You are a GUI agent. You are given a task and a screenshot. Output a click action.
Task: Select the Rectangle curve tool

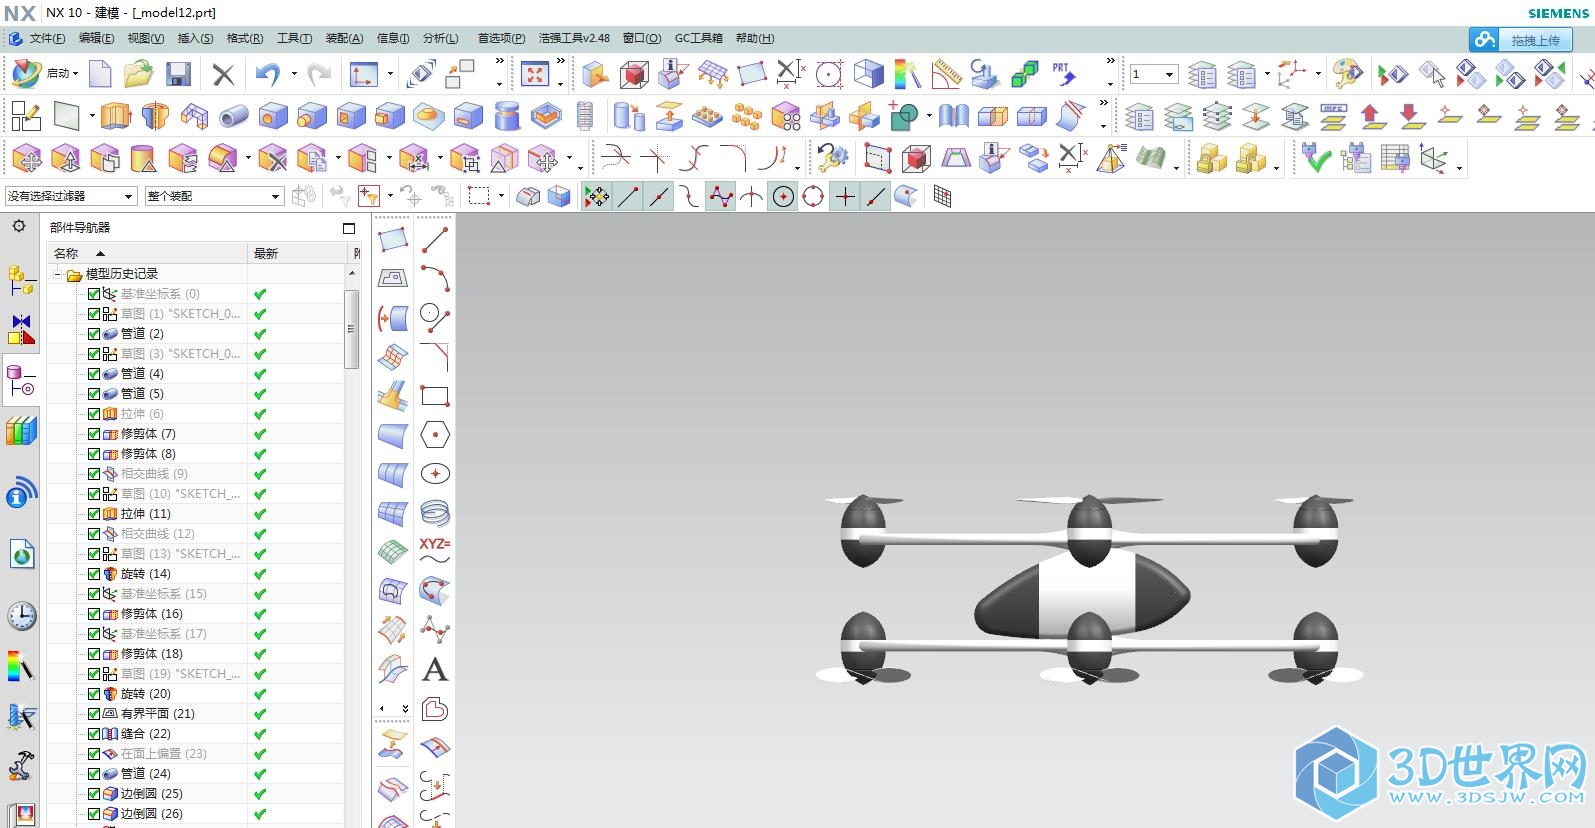[x=434, y=396]
